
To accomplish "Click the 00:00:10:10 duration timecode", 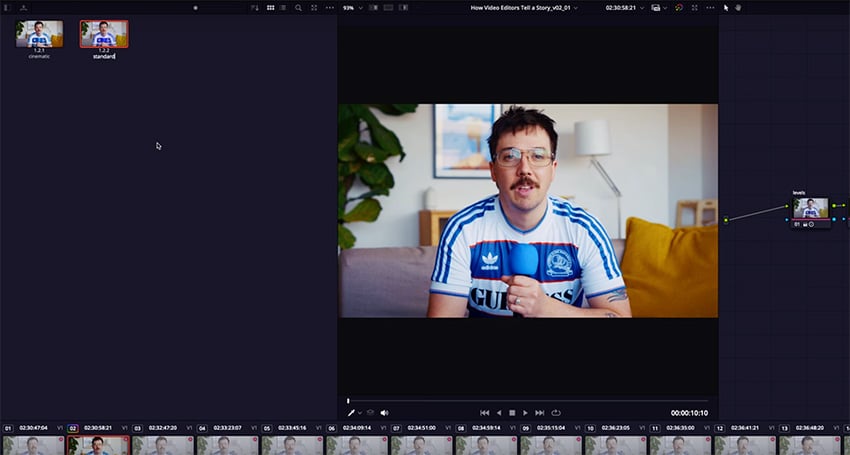I will pyautogui.click(x=689, y=413).
